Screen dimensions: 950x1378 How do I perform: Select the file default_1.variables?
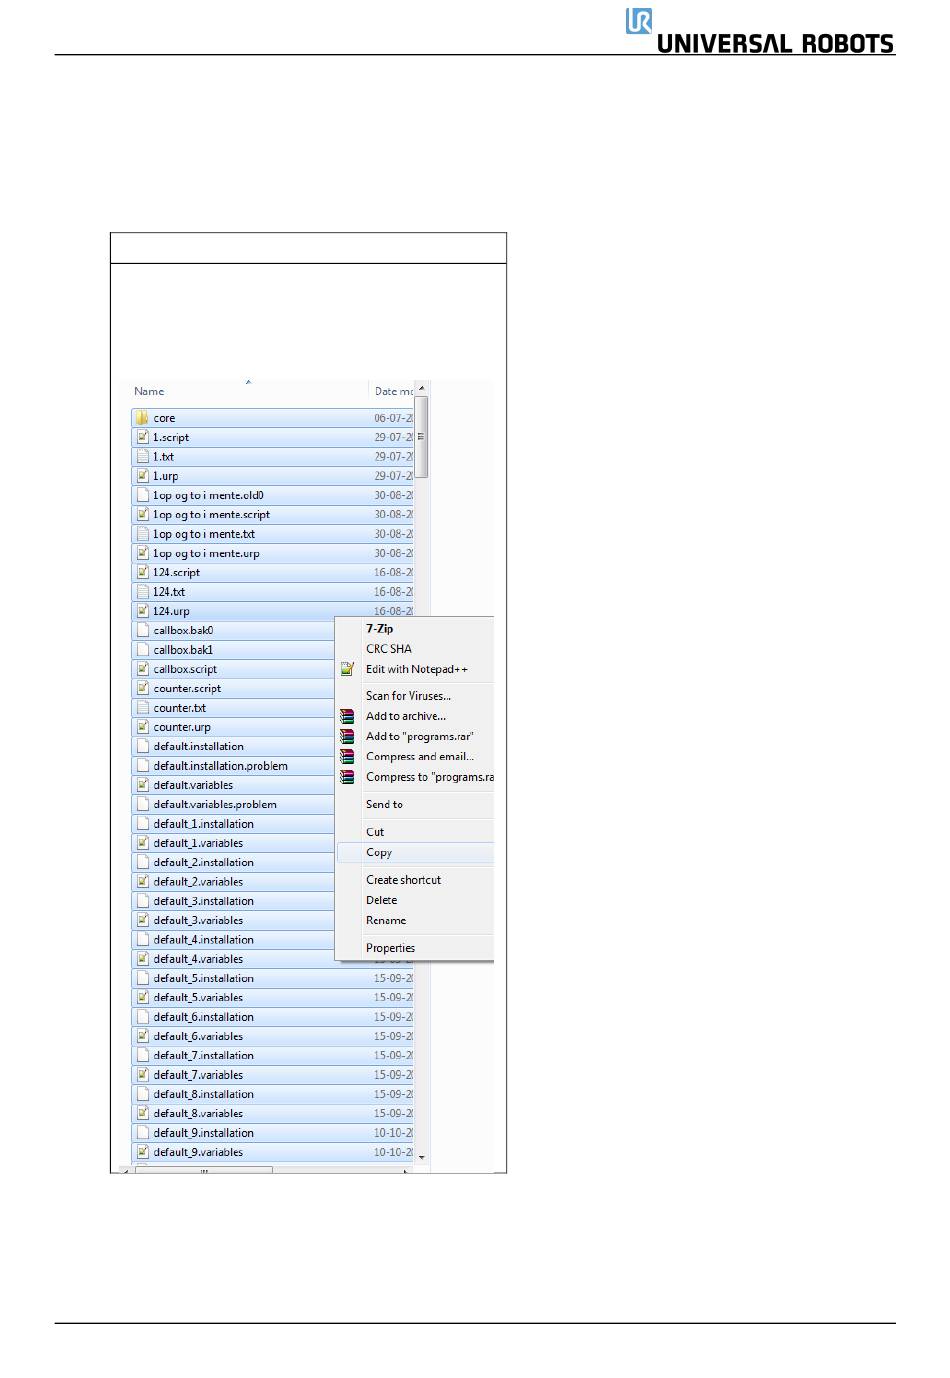click(x=233, y=843)
